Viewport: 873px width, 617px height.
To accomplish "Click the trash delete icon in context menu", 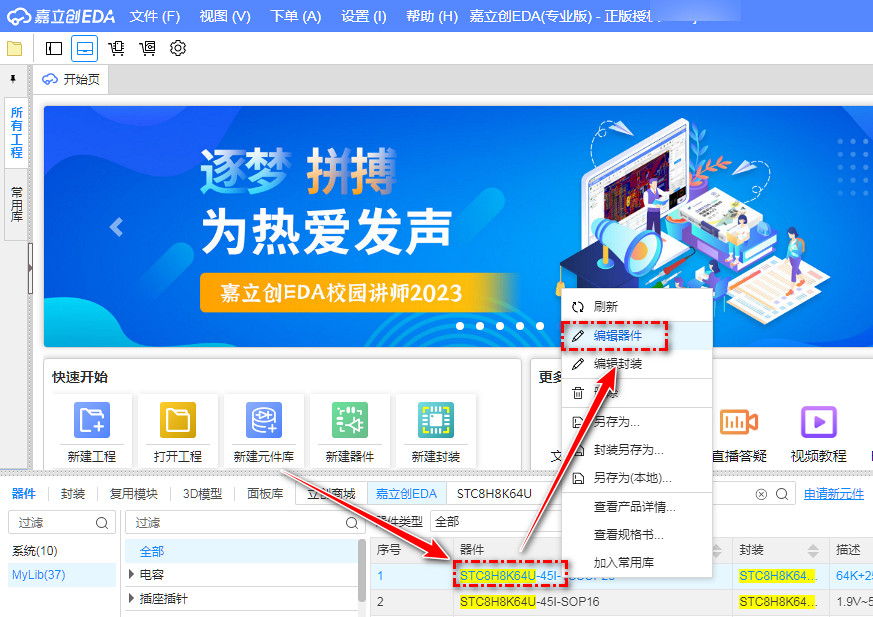I will click(x=578, y=393).
